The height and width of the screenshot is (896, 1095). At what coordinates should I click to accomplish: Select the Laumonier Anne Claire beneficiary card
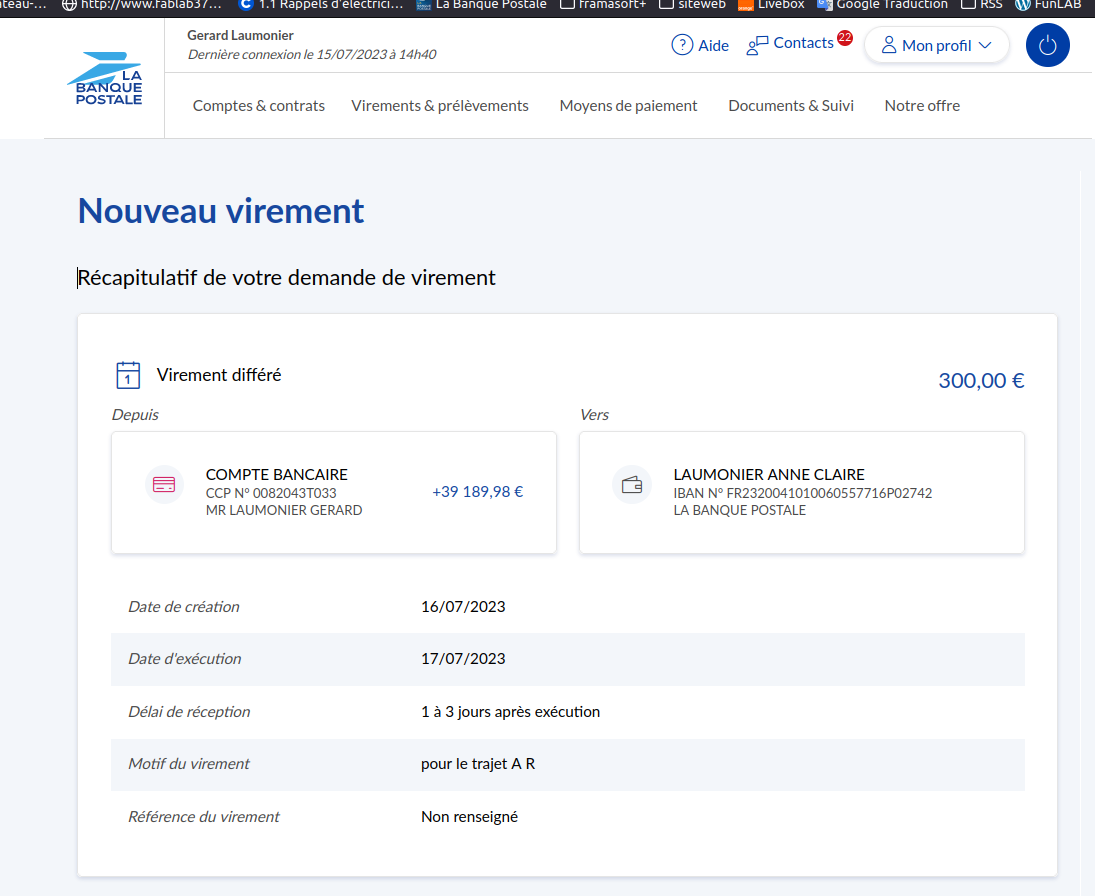pos(802,492)
